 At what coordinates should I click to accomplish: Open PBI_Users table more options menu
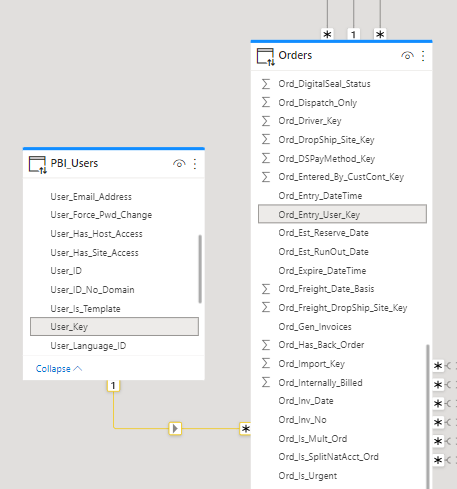click(195, 164)
